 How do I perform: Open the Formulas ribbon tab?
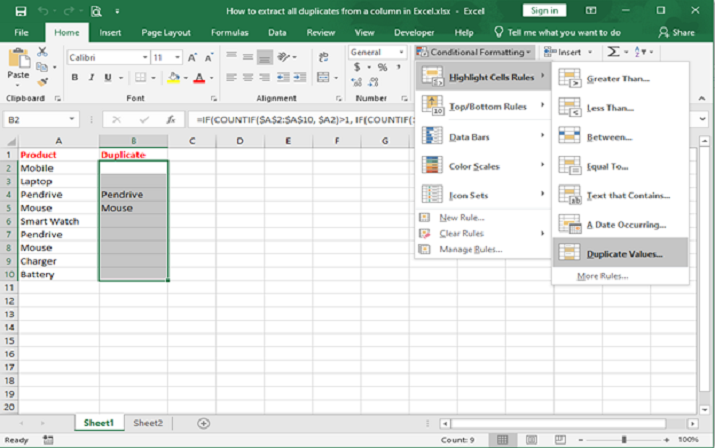tap(229, 32)
